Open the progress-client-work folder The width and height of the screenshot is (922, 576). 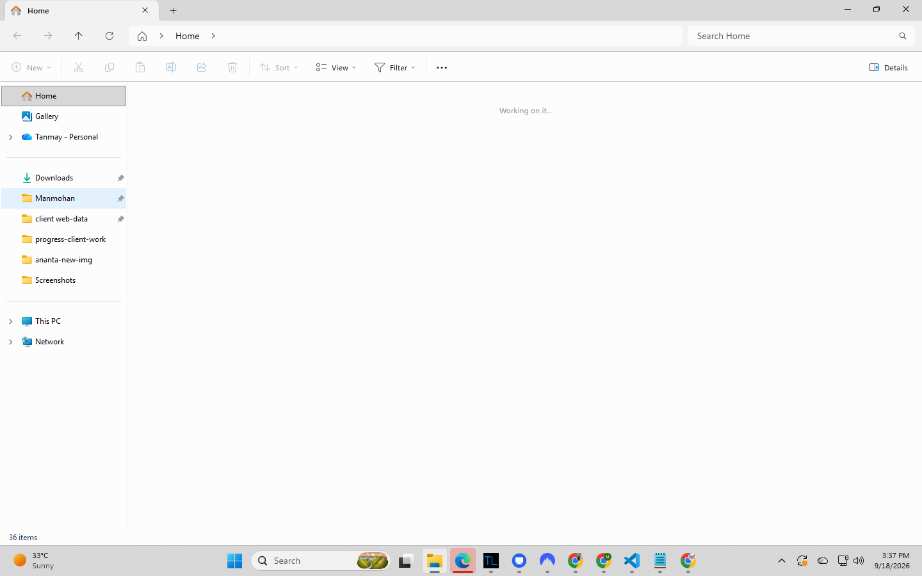(x=70, y=239)
